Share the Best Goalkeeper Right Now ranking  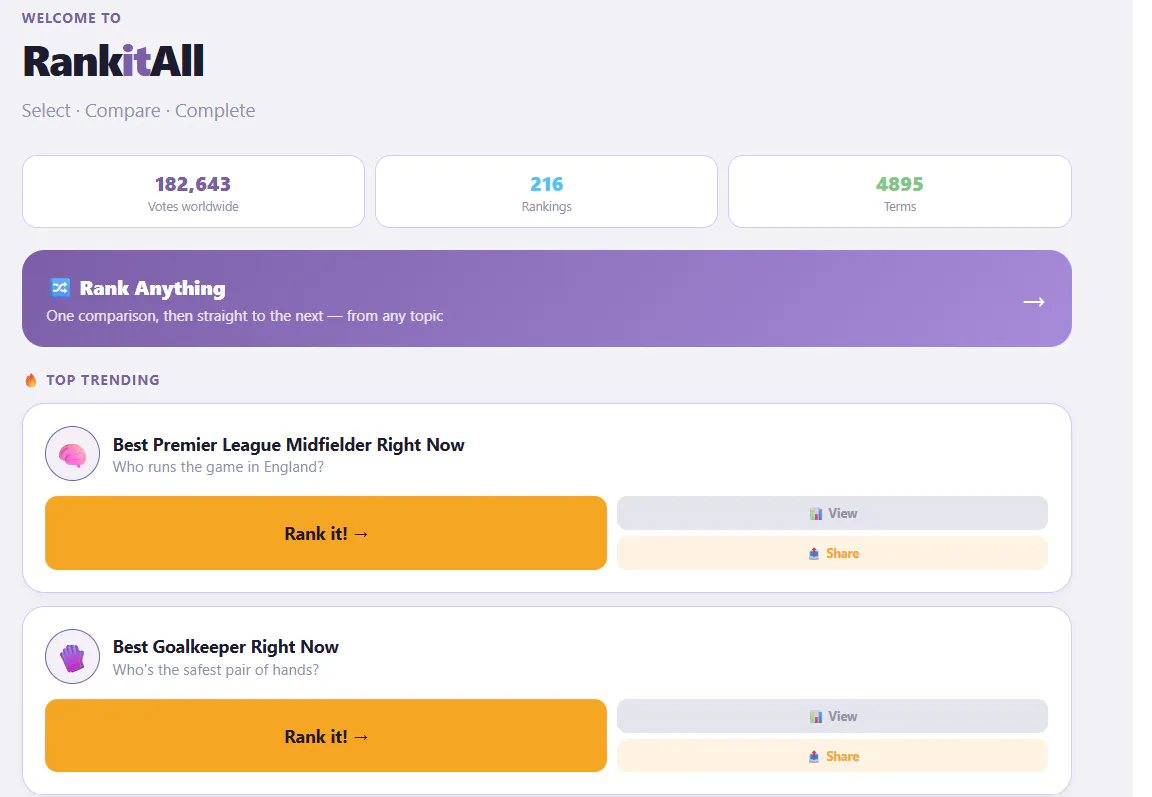coord(832,756)
